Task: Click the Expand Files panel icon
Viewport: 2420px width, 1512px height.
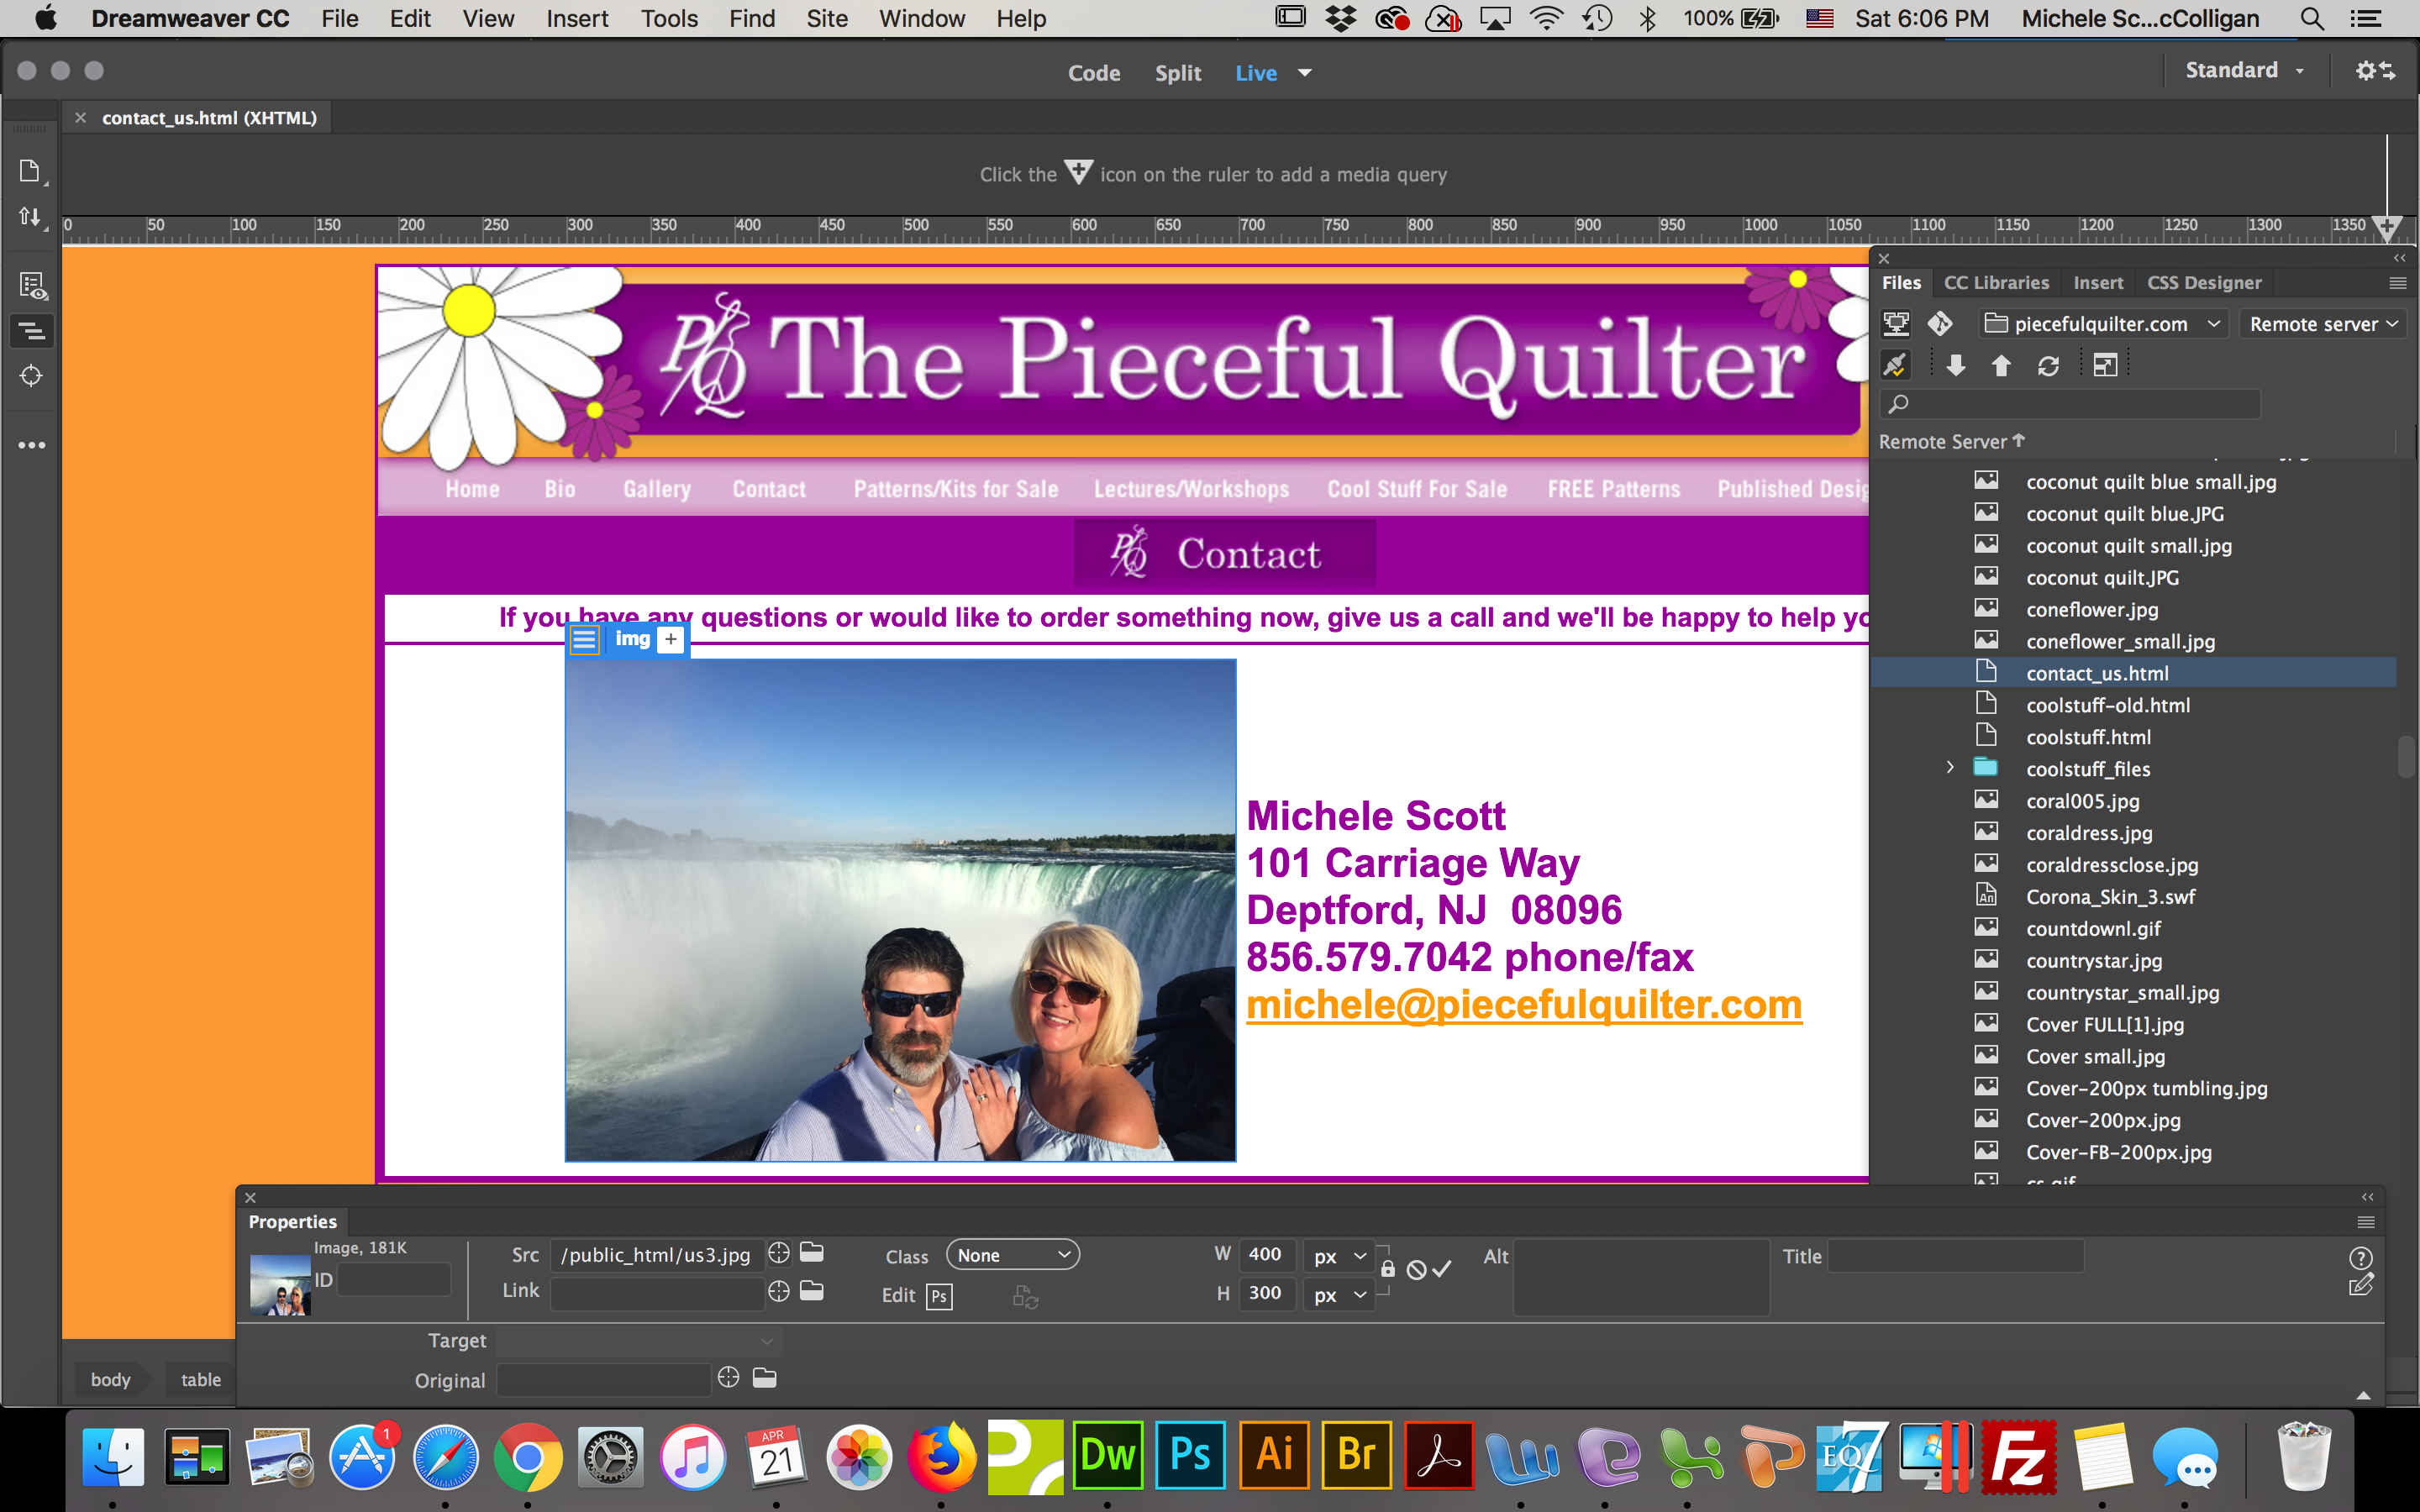Action: coord(2105,366)
